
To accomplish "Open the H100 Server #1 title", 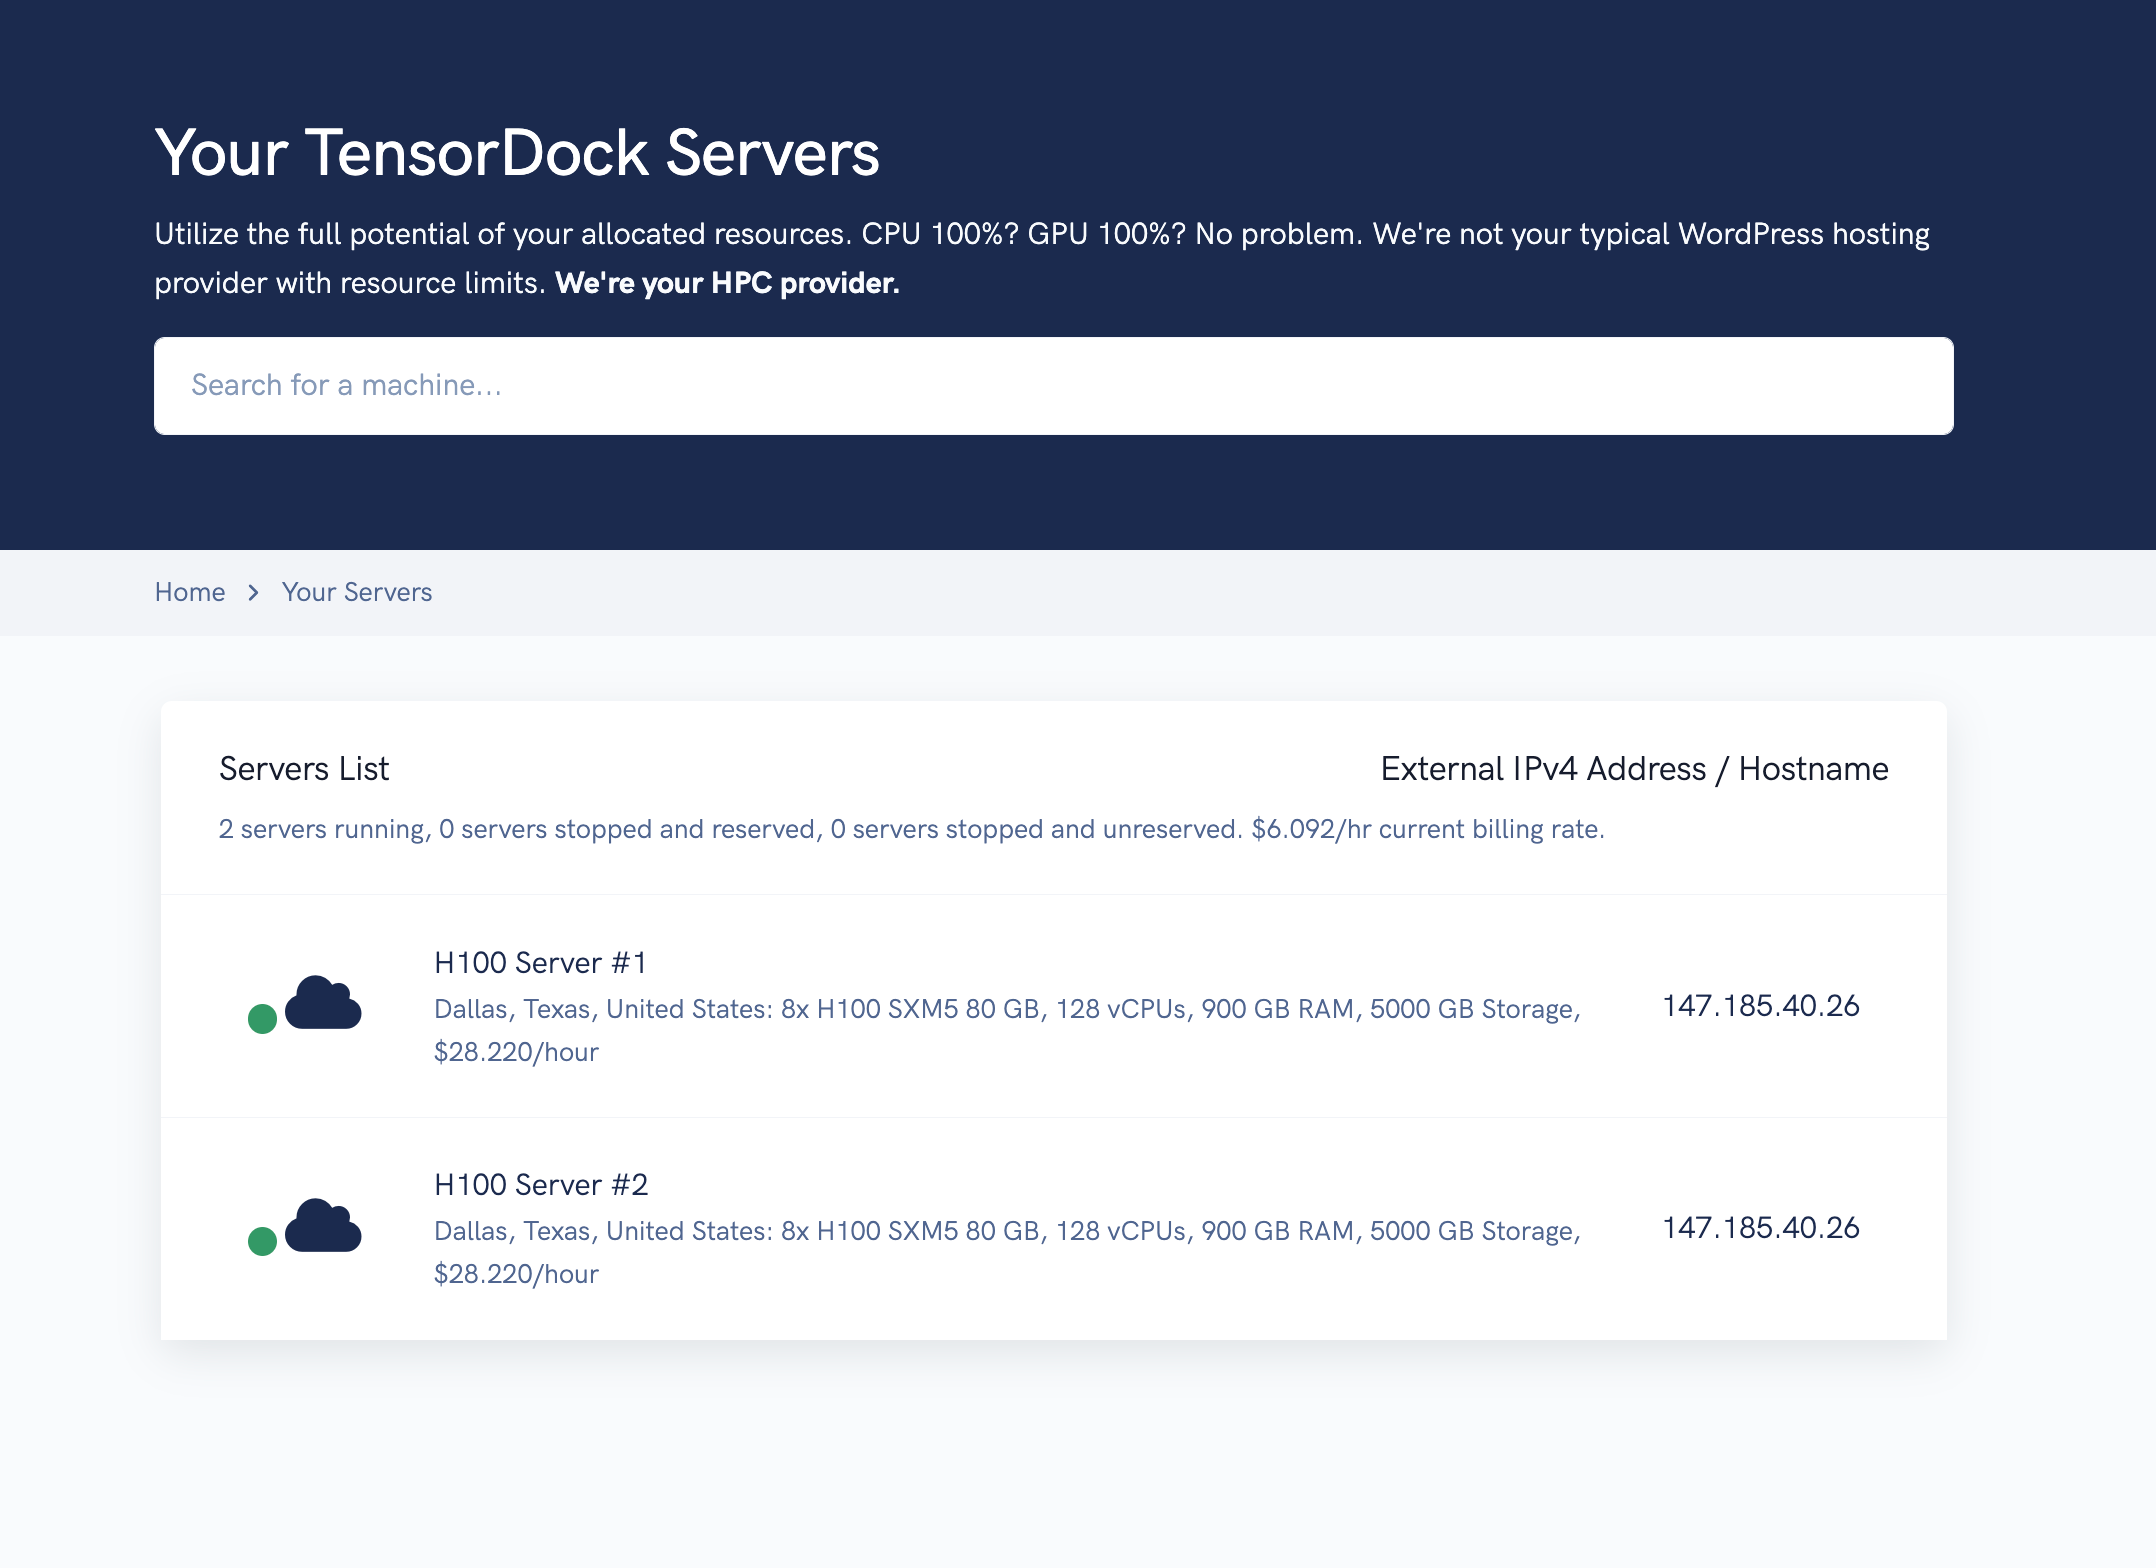I will 541,962.
